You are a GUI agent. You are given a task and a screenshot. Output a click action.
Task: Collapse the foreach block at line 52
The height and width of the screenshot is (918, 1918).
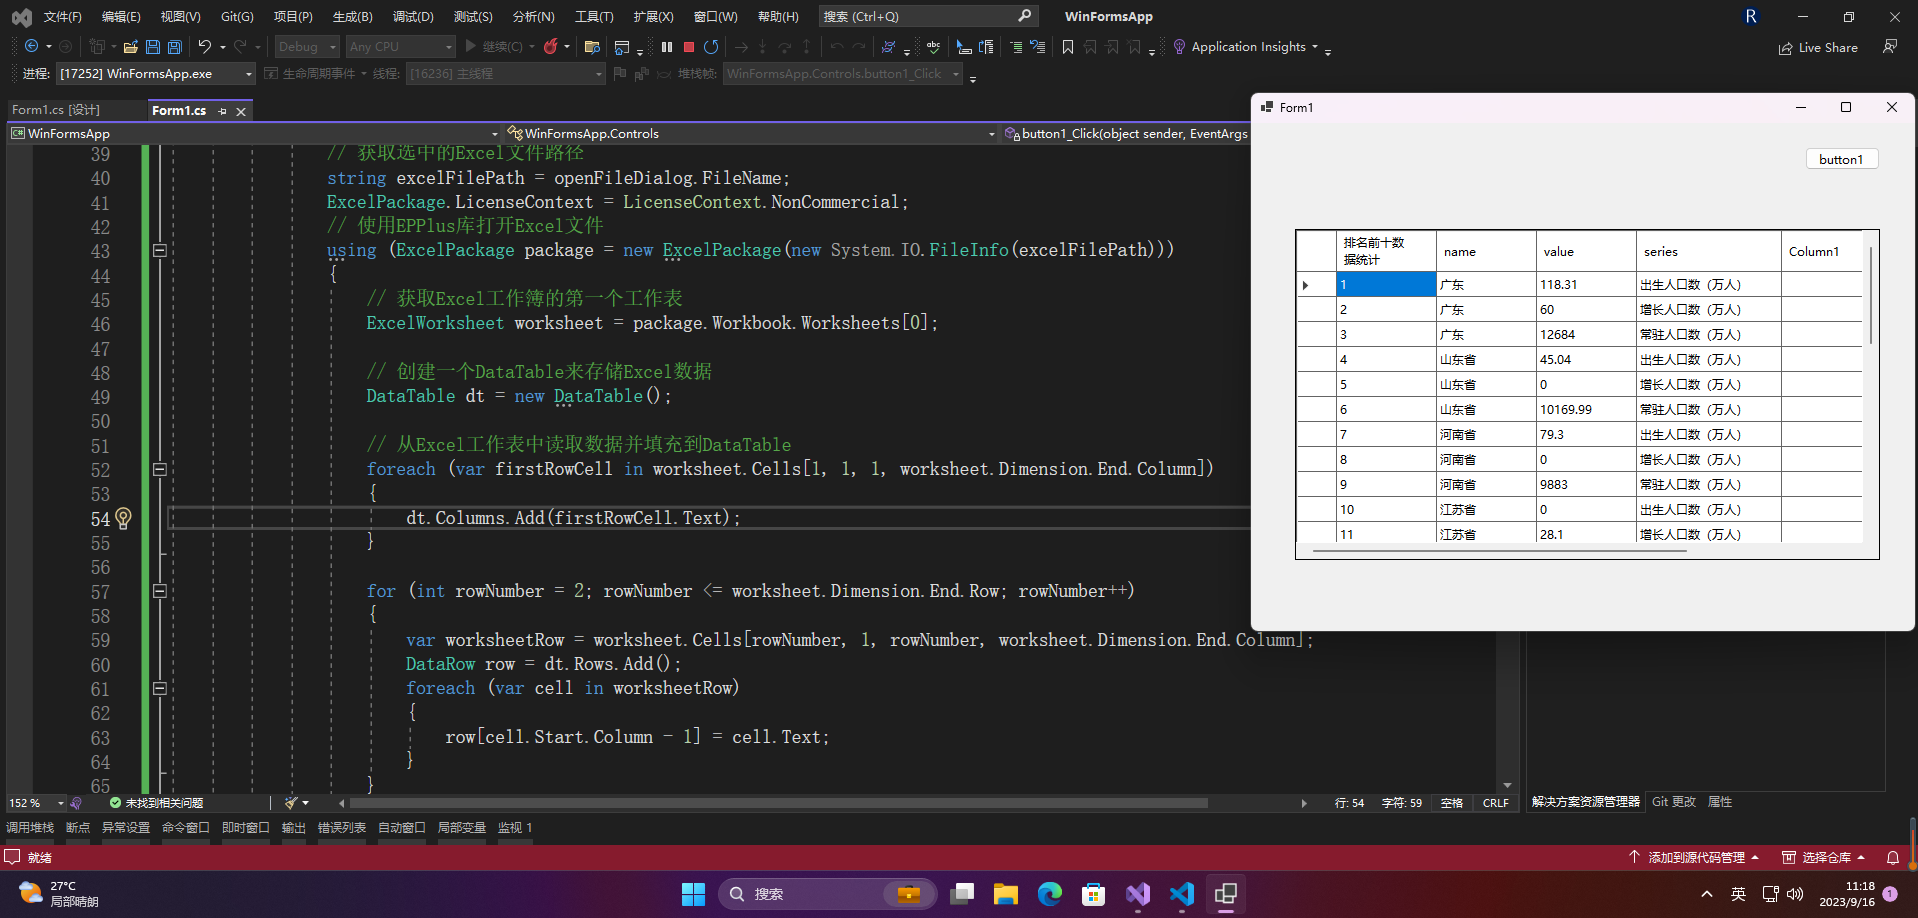point(160,469)
